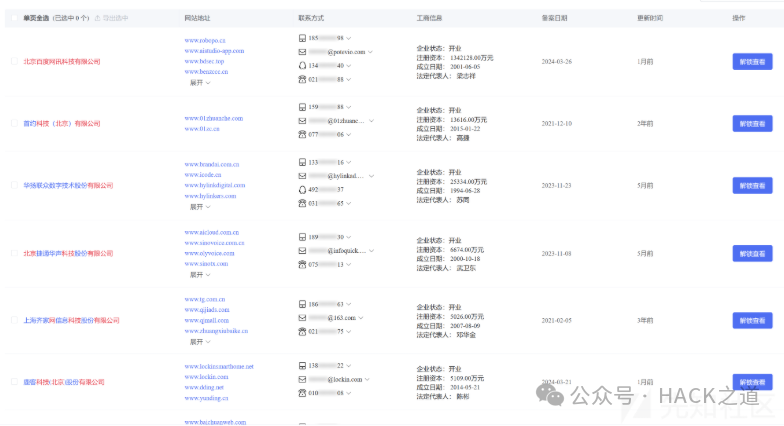The width and height of the screenshot is (784, 426).
Task: Click the mobile phone icon beside 133 number
Action: point(302,162)
